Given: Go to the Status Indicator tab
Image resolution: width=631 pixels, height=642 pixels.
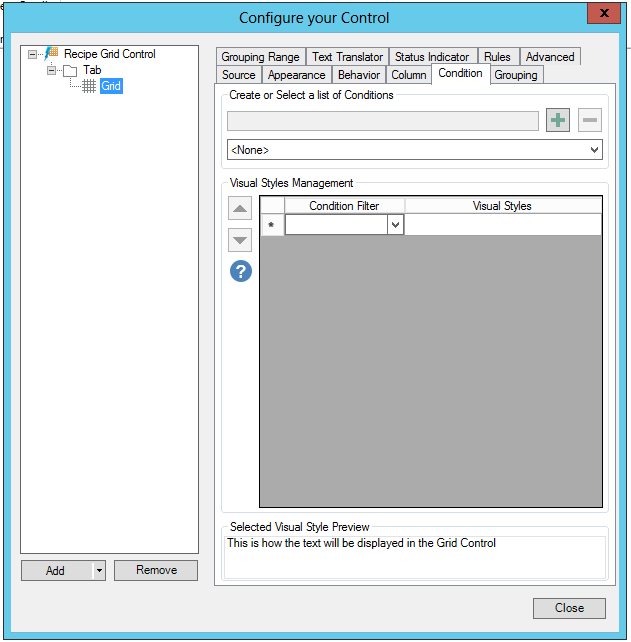Looking at the screenshot, I should pos(431,57).
